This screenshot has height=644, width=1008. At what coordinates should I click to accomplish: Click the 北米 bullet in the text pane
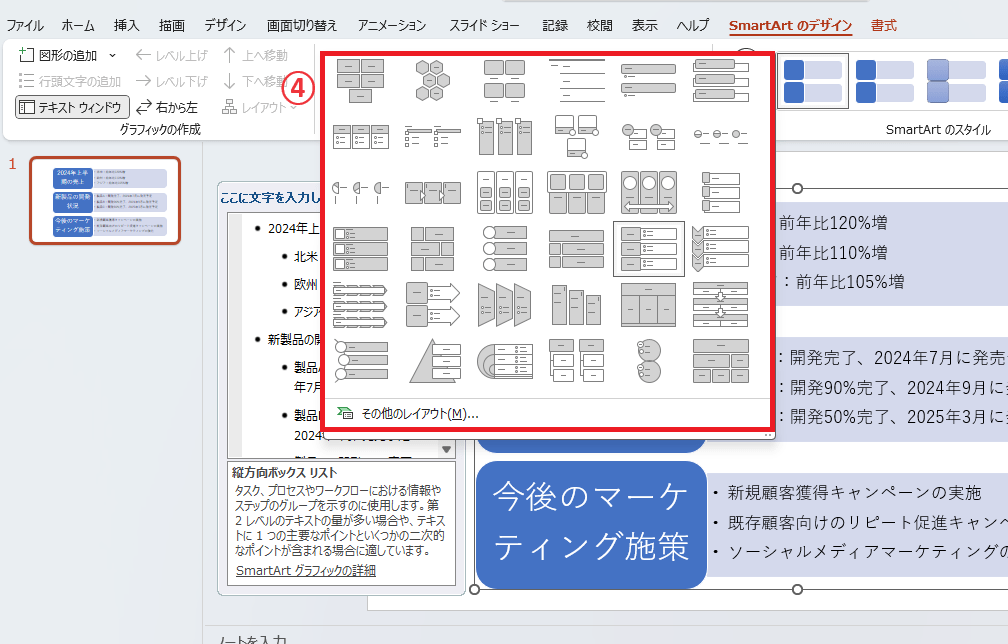(306, 256)
